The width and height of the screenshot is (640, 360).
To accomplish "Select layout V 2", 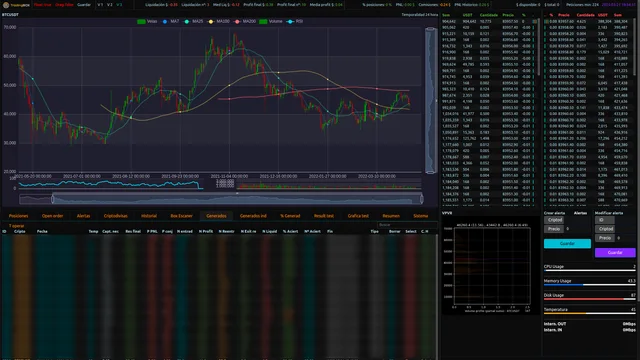I will pyautogui.click(x=109, y=5).
